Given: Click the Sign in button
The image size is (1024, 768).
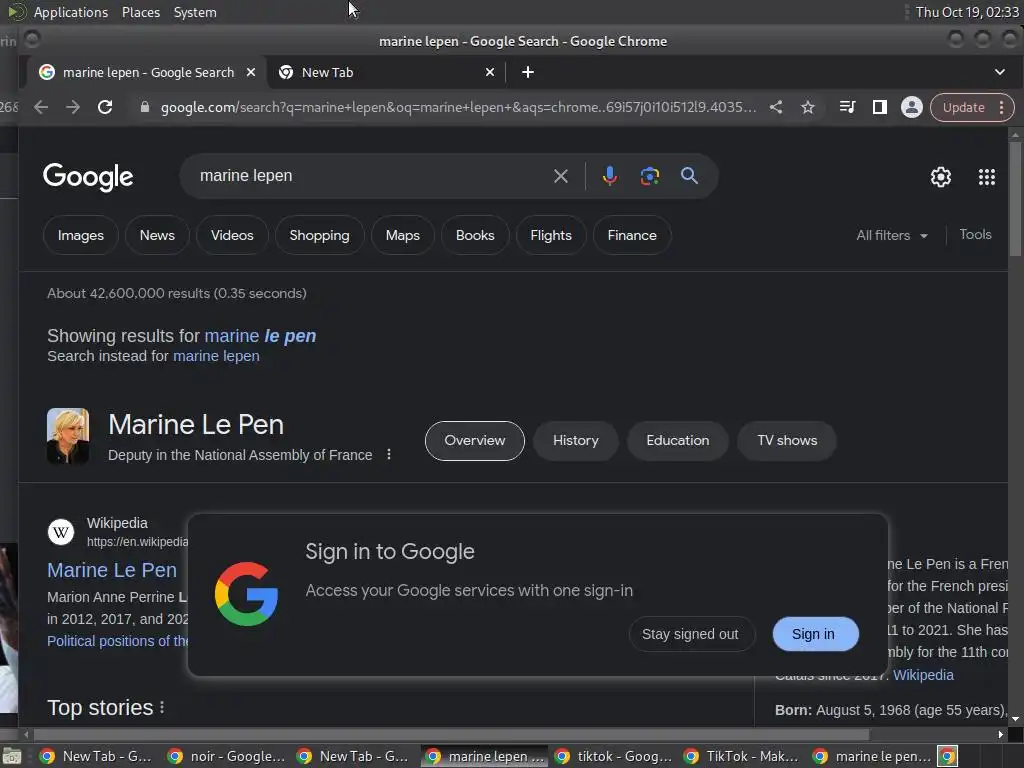Looking at the screenshot, I should (815, 634).
